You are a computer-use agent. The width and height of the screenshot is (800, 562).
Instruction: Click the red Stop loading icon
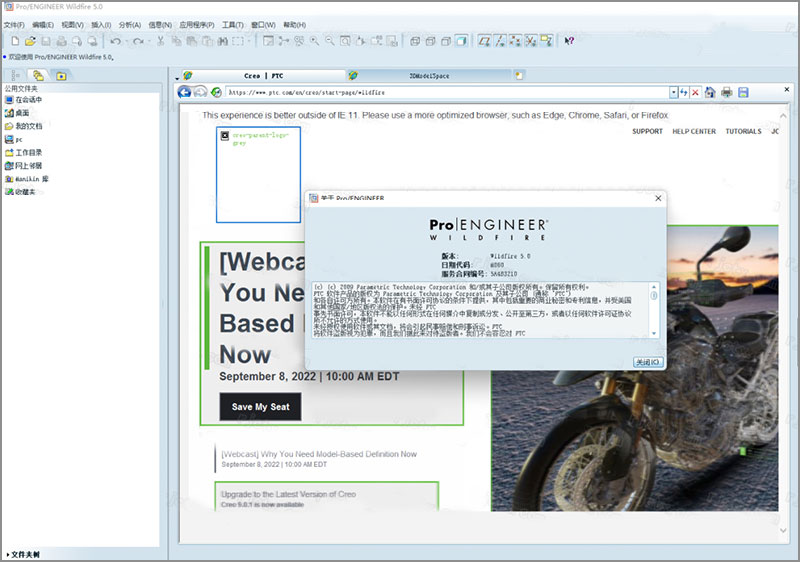(x=694, y=92)
